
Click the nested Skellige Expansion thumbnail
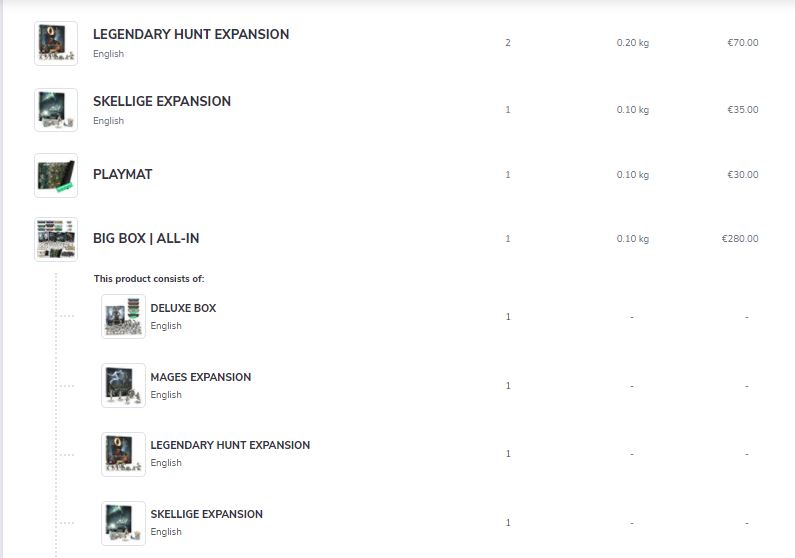click(123, 523)
